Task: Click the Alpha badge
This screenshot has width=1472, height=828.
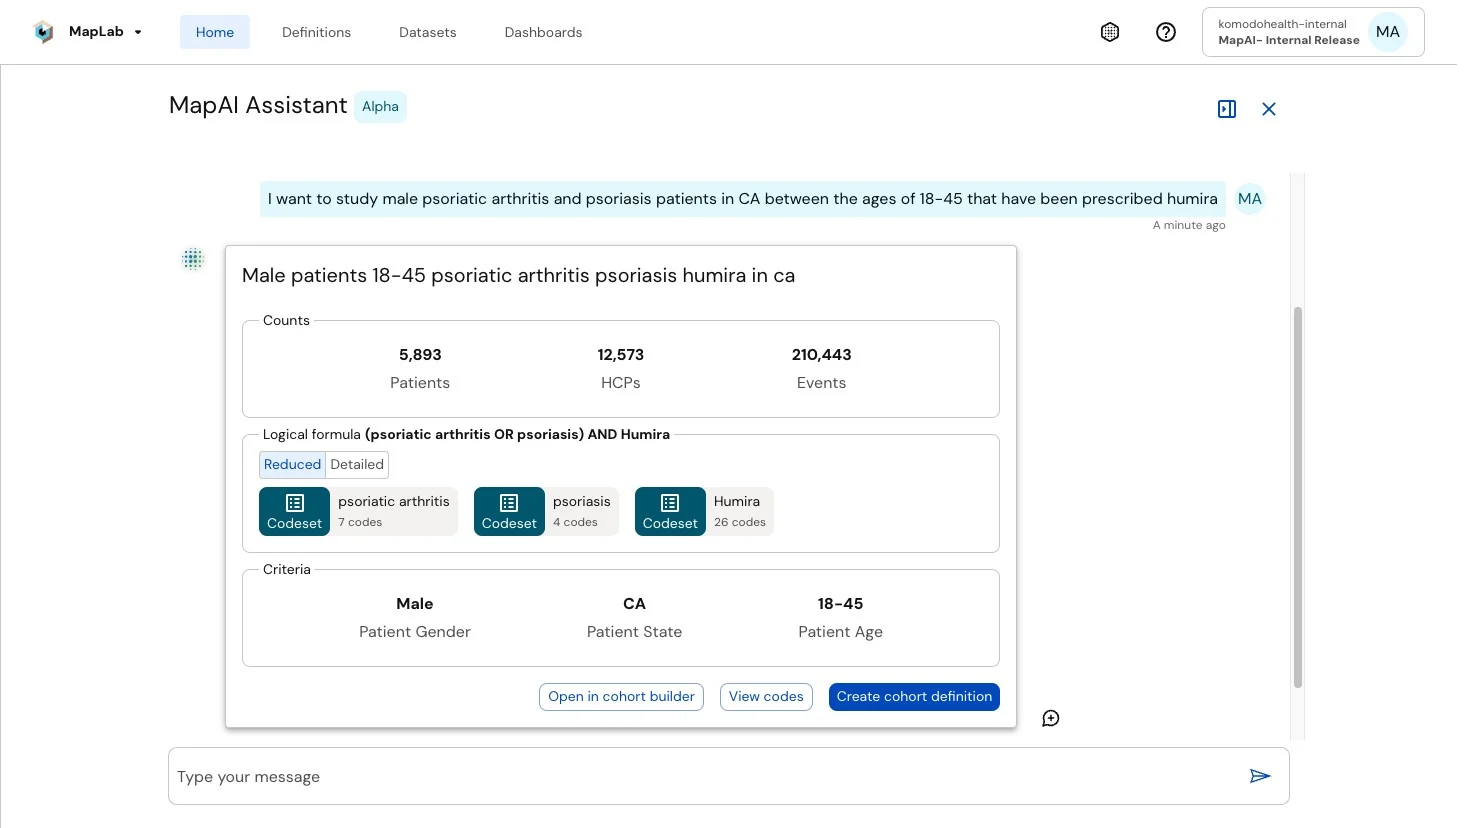Action: pos(380,107)
